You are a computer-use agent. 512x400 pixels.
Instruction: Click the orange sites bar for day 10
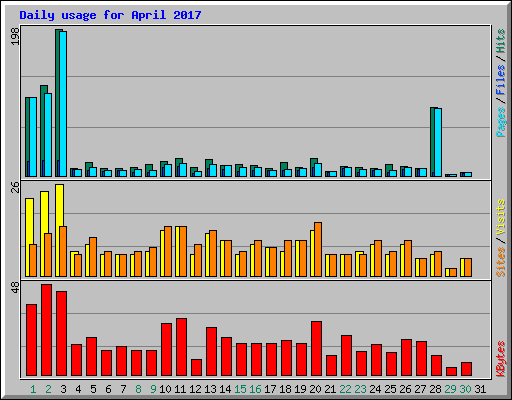(x=168, y=252)
